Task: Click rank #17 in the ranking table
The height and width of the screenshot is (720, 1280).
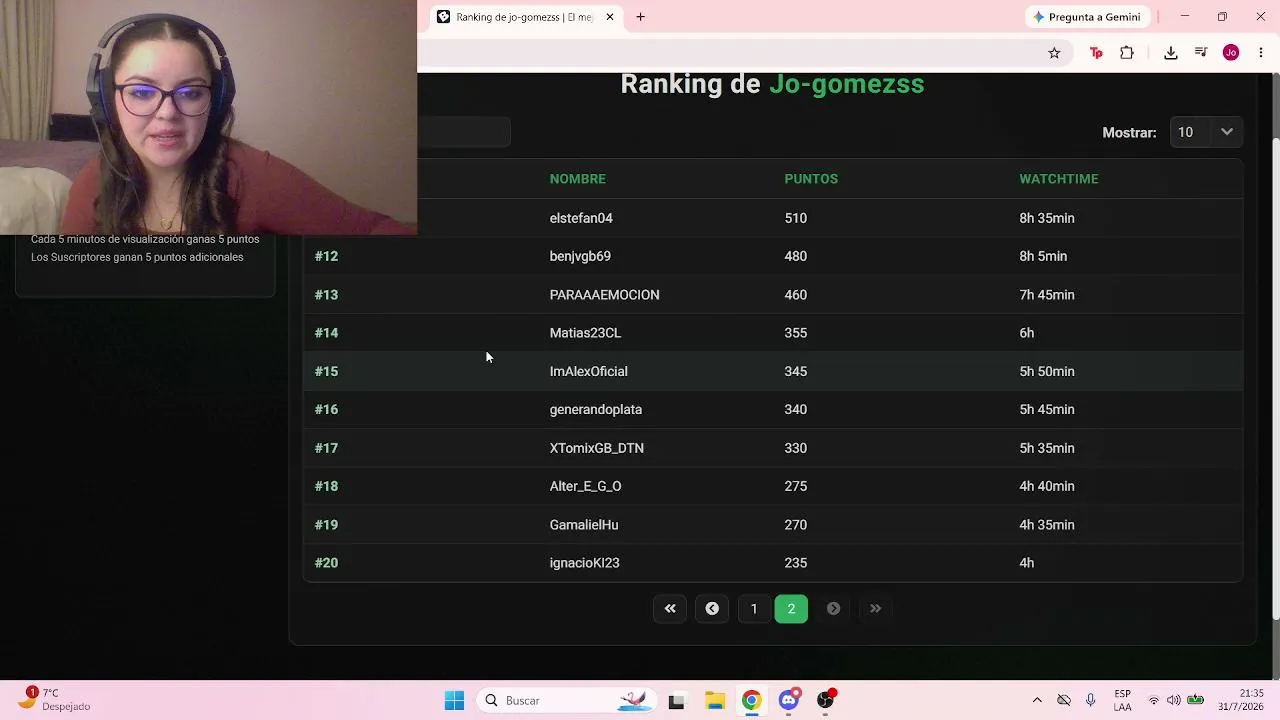Action: (326, 448)
